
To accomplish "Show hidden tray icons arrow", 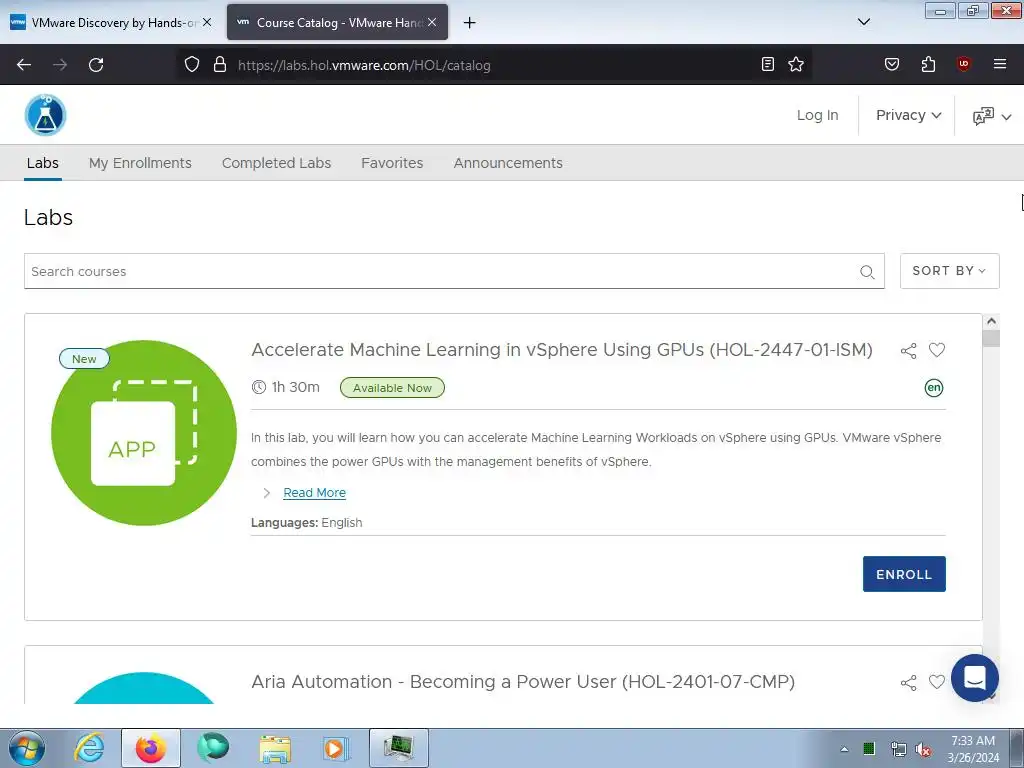I will [844, 750].
